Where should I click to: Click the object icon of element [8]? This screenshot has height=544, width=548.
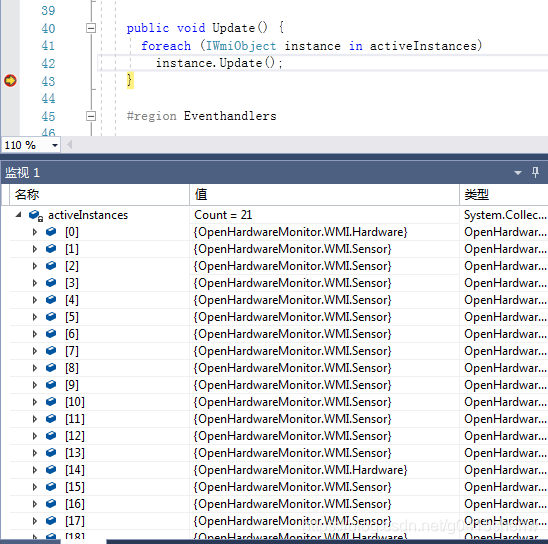coord(51,368)
